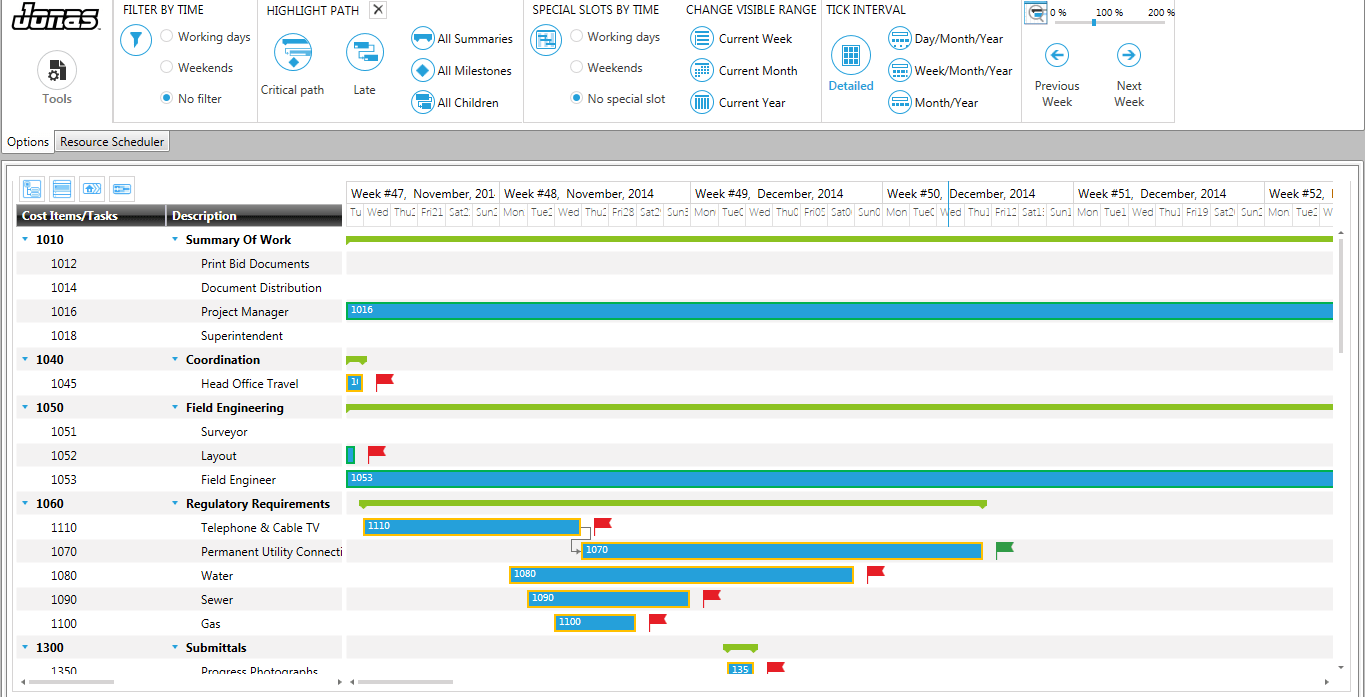Click the zoom magnifier icon
This screenshot has width=1365, height=697.
[x=1038, y=13]
